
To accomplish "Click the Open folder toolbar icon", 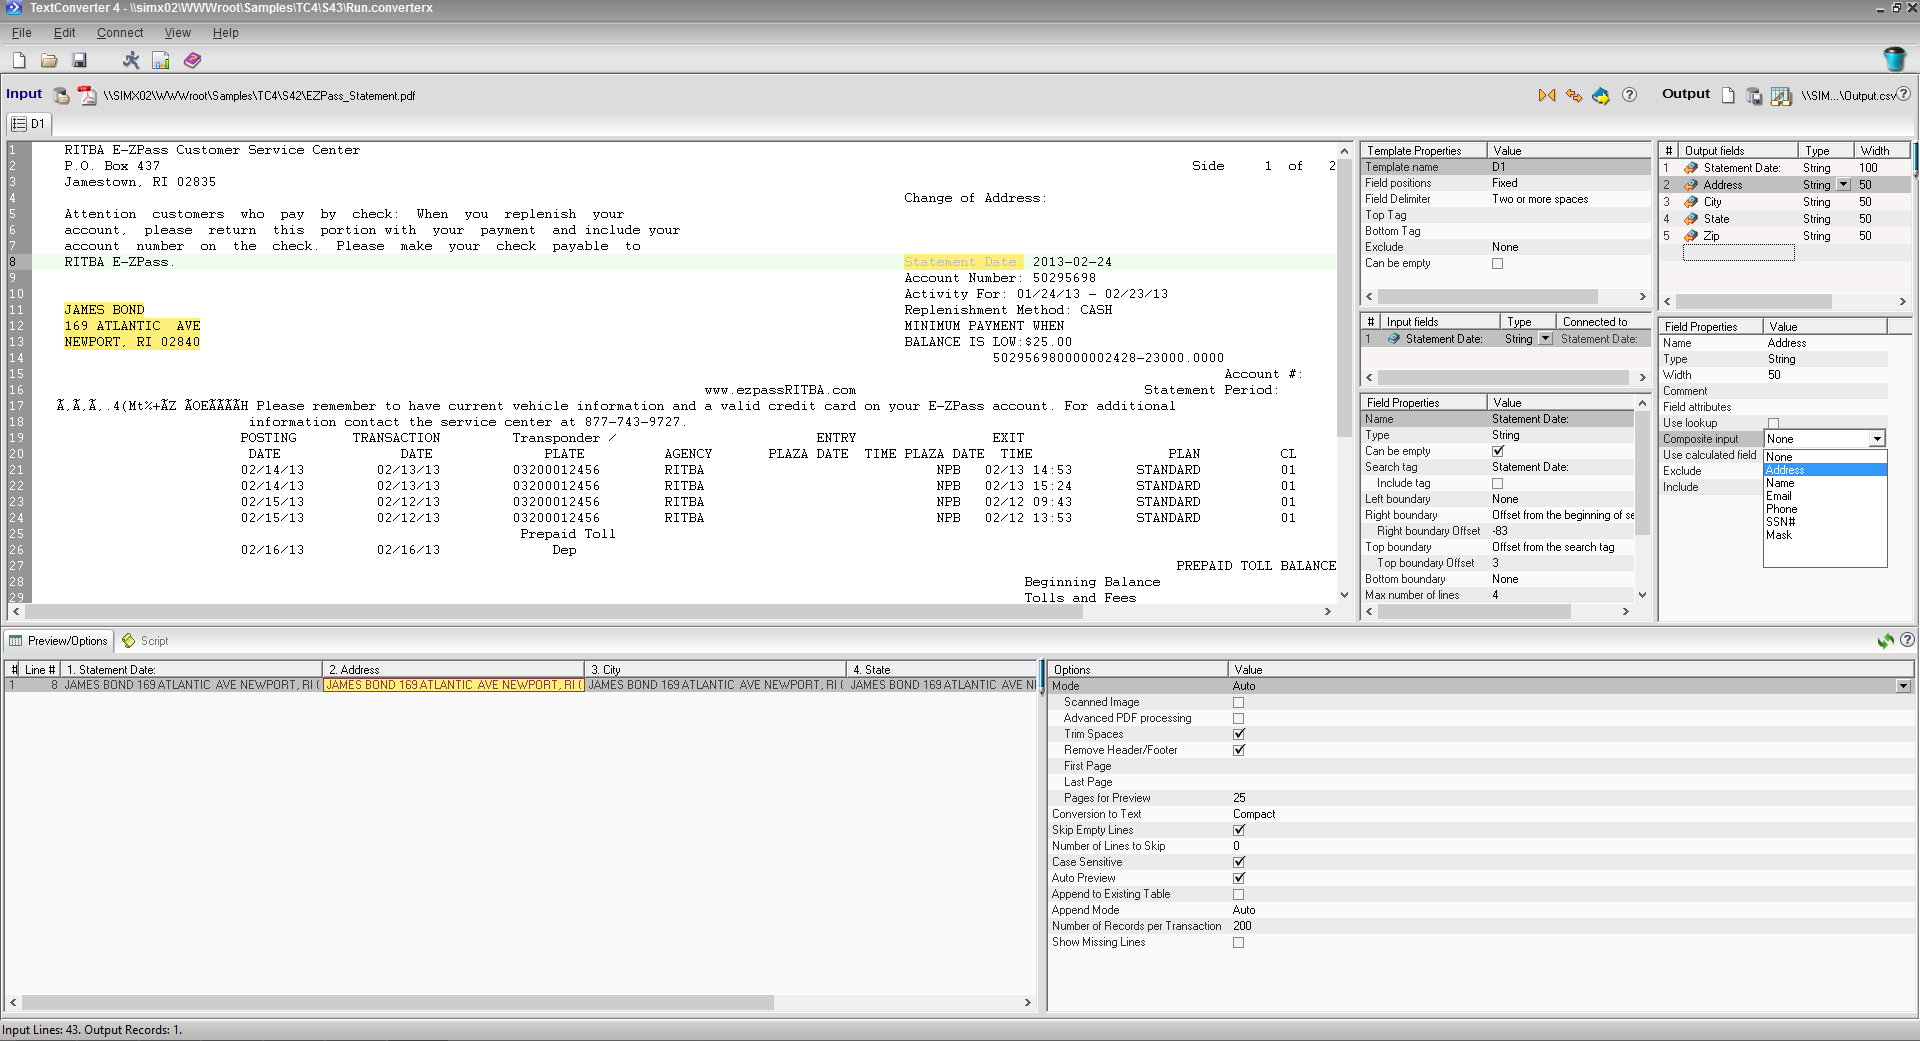I will [x=49, y=61].
